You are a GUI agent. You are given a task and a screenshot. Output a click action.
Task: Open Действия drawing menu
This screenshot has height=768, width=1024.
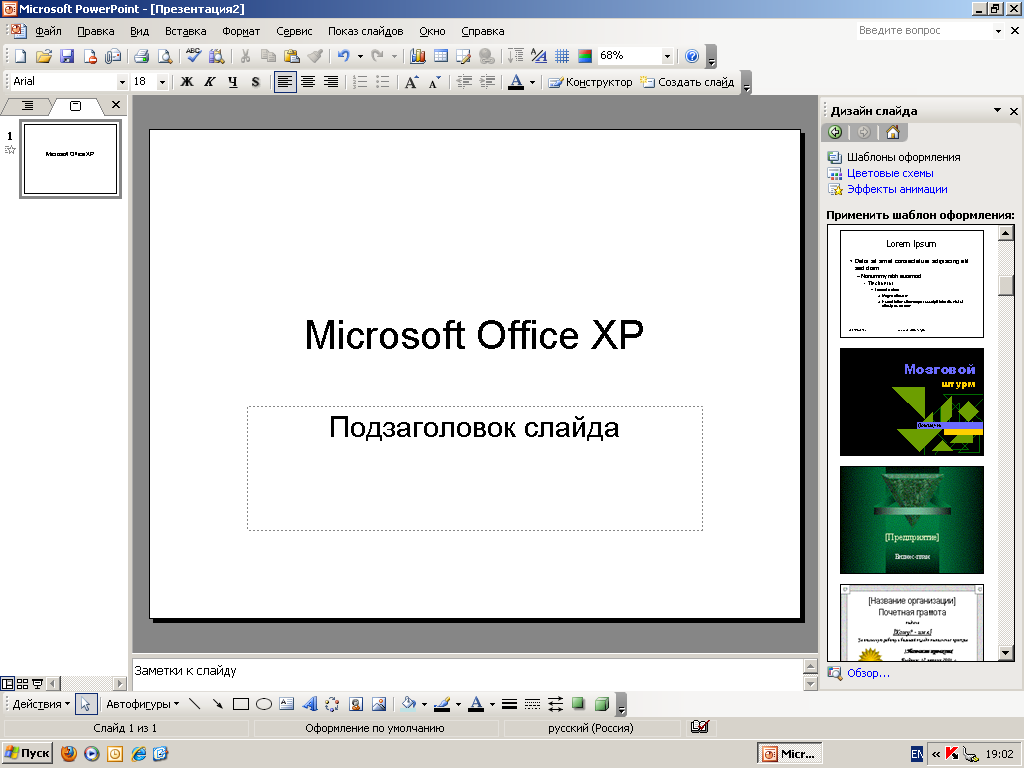click(x=41, y=704)
